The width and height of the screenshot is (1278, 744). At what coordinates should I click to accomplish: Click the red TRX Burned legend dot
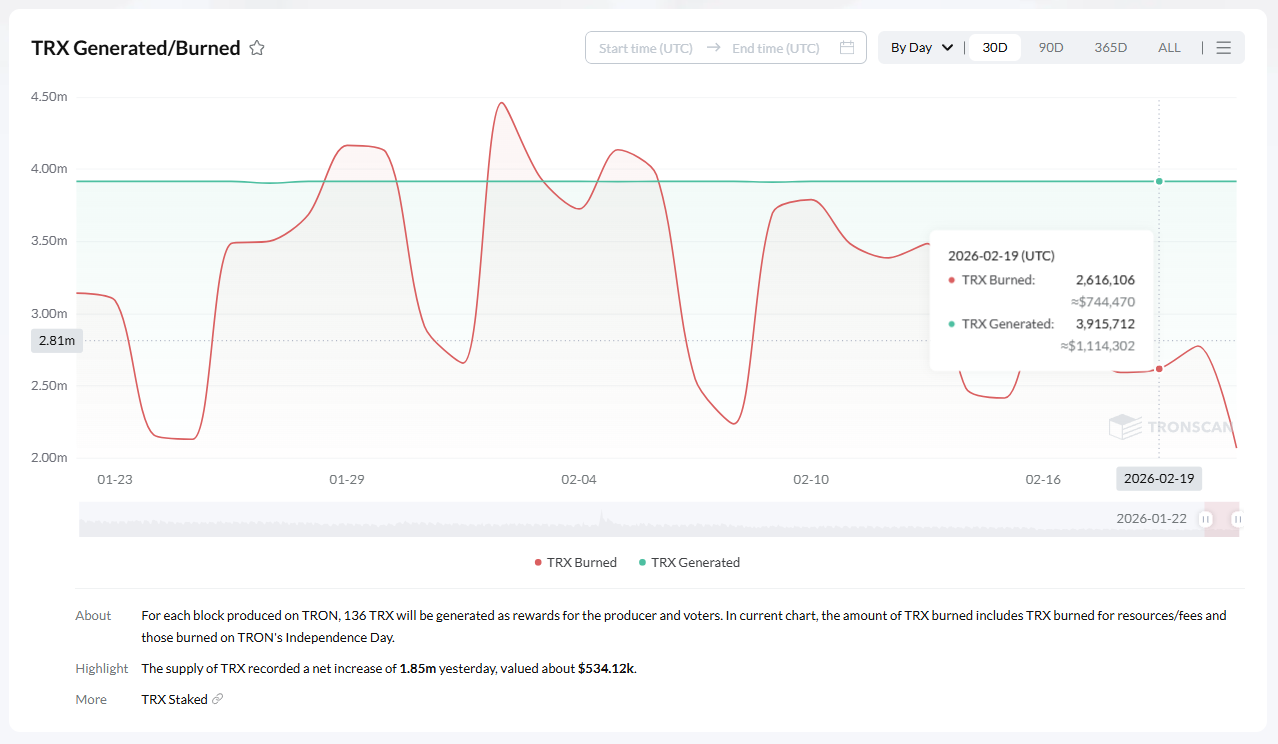(x=538, y=563)
